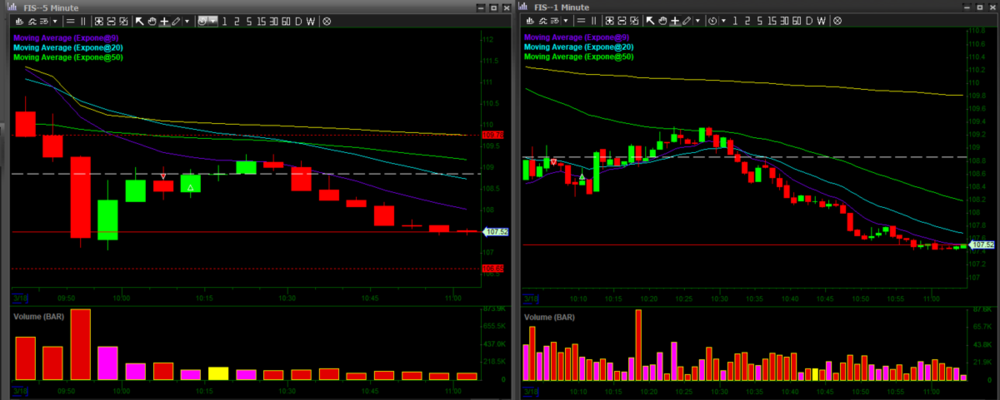Select the hand pan tool in the 5 Minute chart
Viewport: 1000px width, 400px height.
tap(152, 21)
